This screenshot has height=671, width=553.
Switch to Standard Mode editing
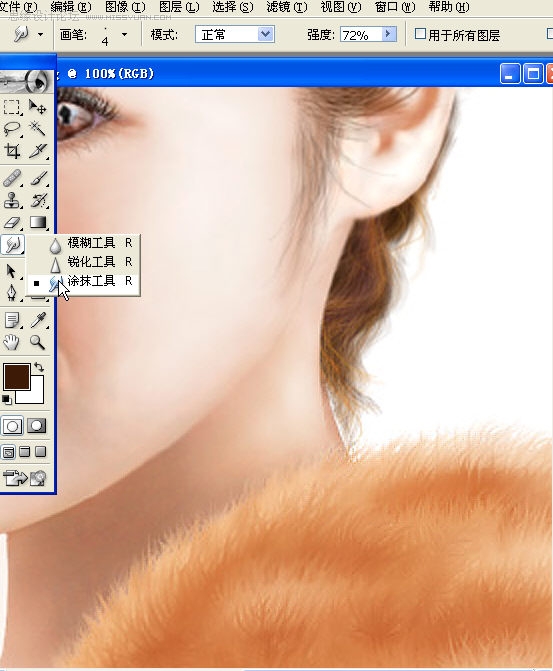12,426
